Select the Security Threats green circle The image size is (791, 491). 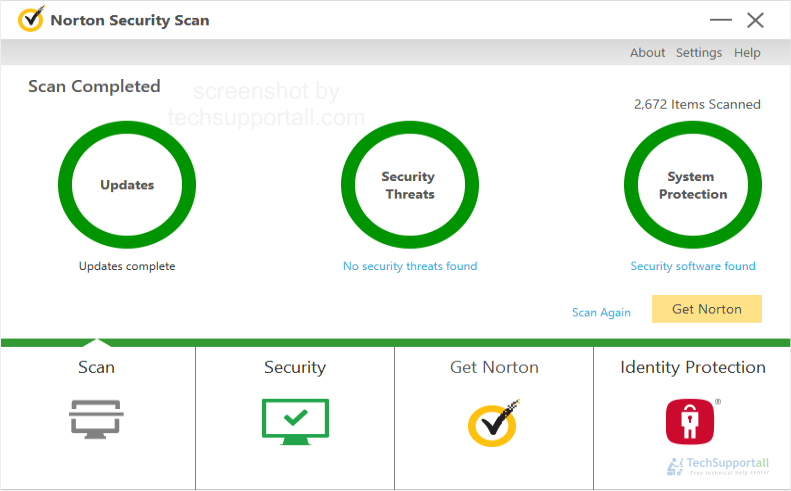(x=410, y=185)
